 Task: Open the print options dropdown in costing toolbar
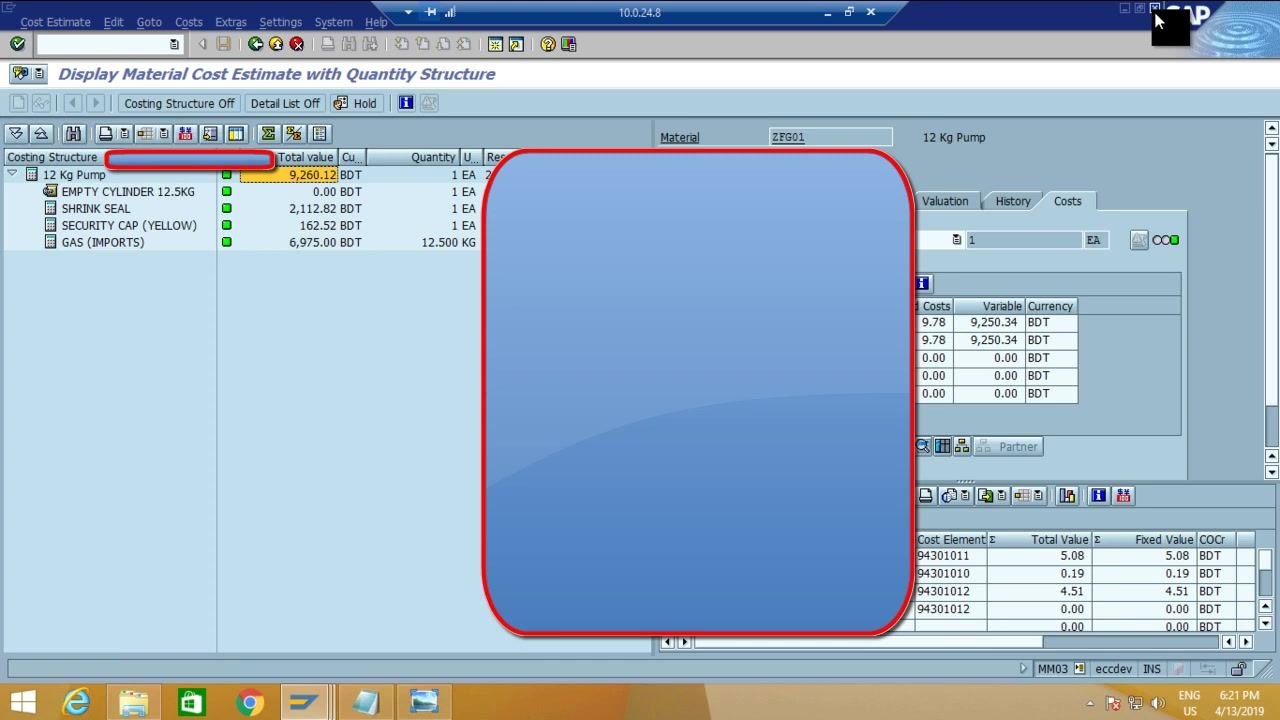tap(124, 134)
